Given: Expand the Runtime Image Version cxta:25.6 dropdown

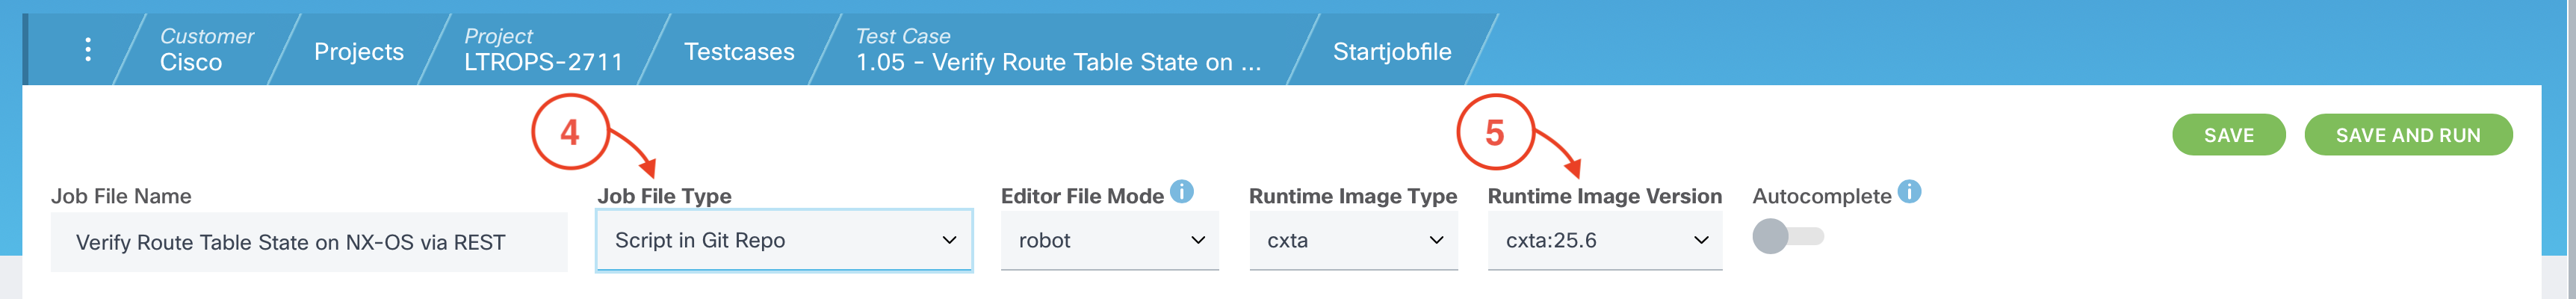Looking at the screenshot, I should point(1604,240).
